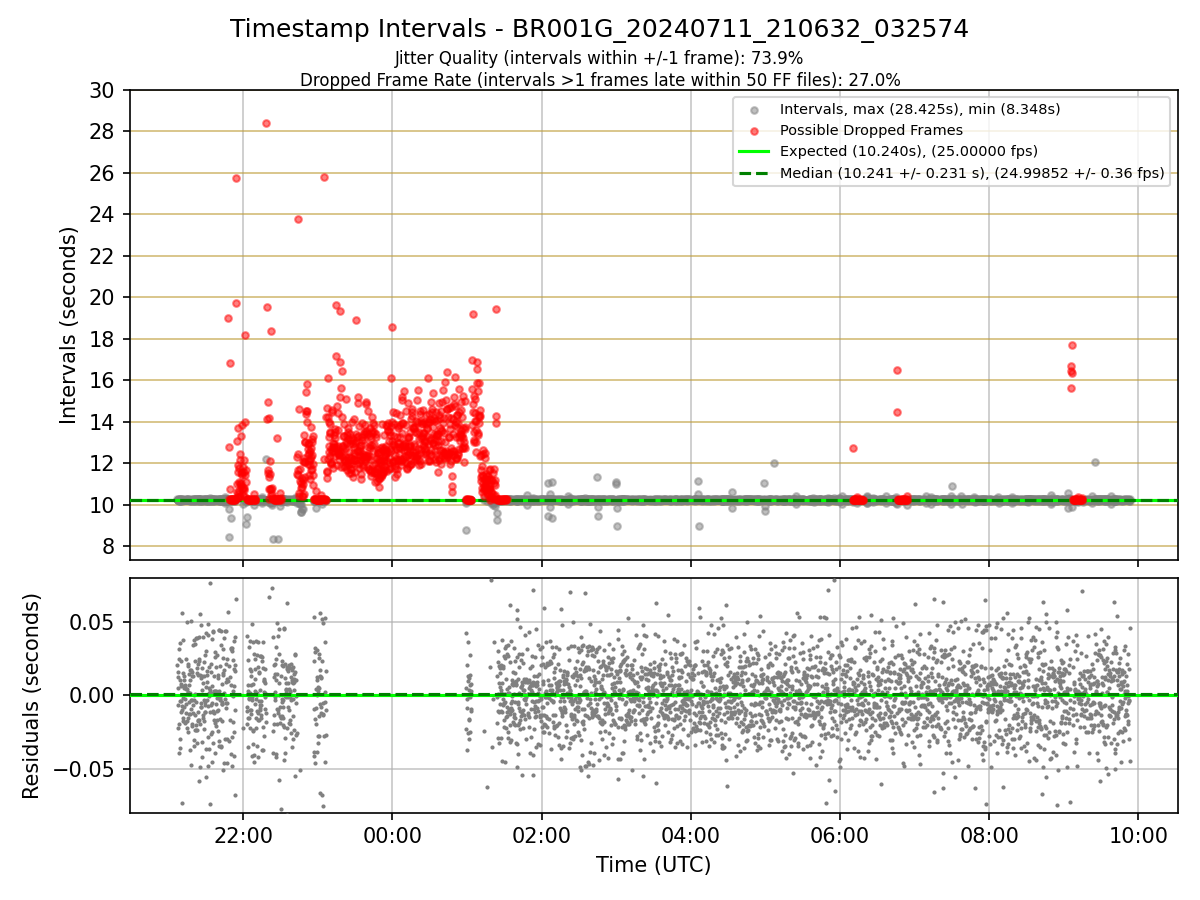Click the 20 tick label on the intervals axis

pyautogui.click(x=104, y=298)
